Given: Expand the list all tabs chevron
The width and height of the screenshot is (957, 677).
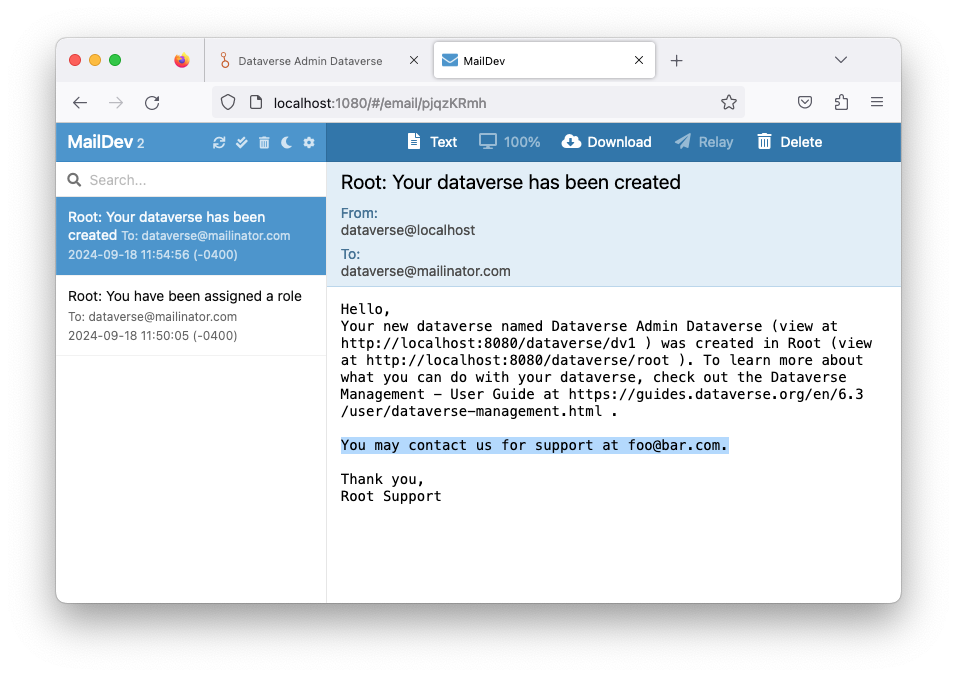Looking at the screenshot, I should (x=841, y=60).
